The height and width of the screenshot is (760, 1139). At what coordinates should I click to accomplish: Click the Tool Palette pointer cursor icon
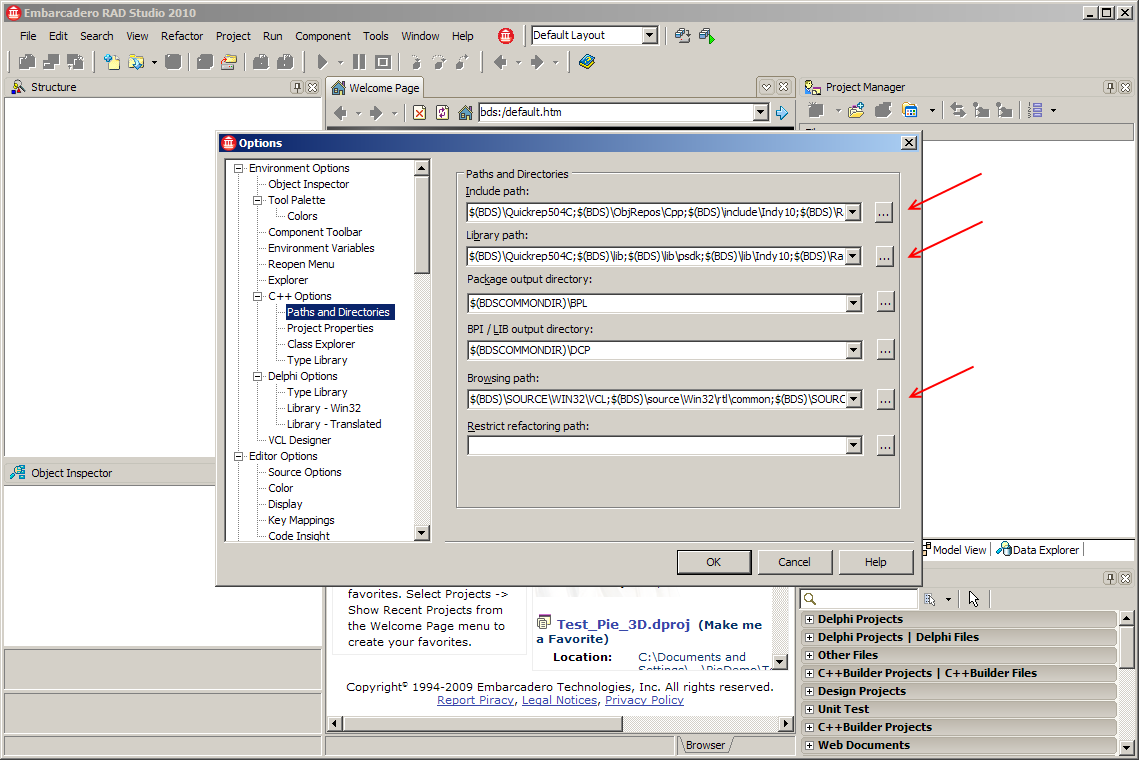pyautogui.click(x=973, y=599)
